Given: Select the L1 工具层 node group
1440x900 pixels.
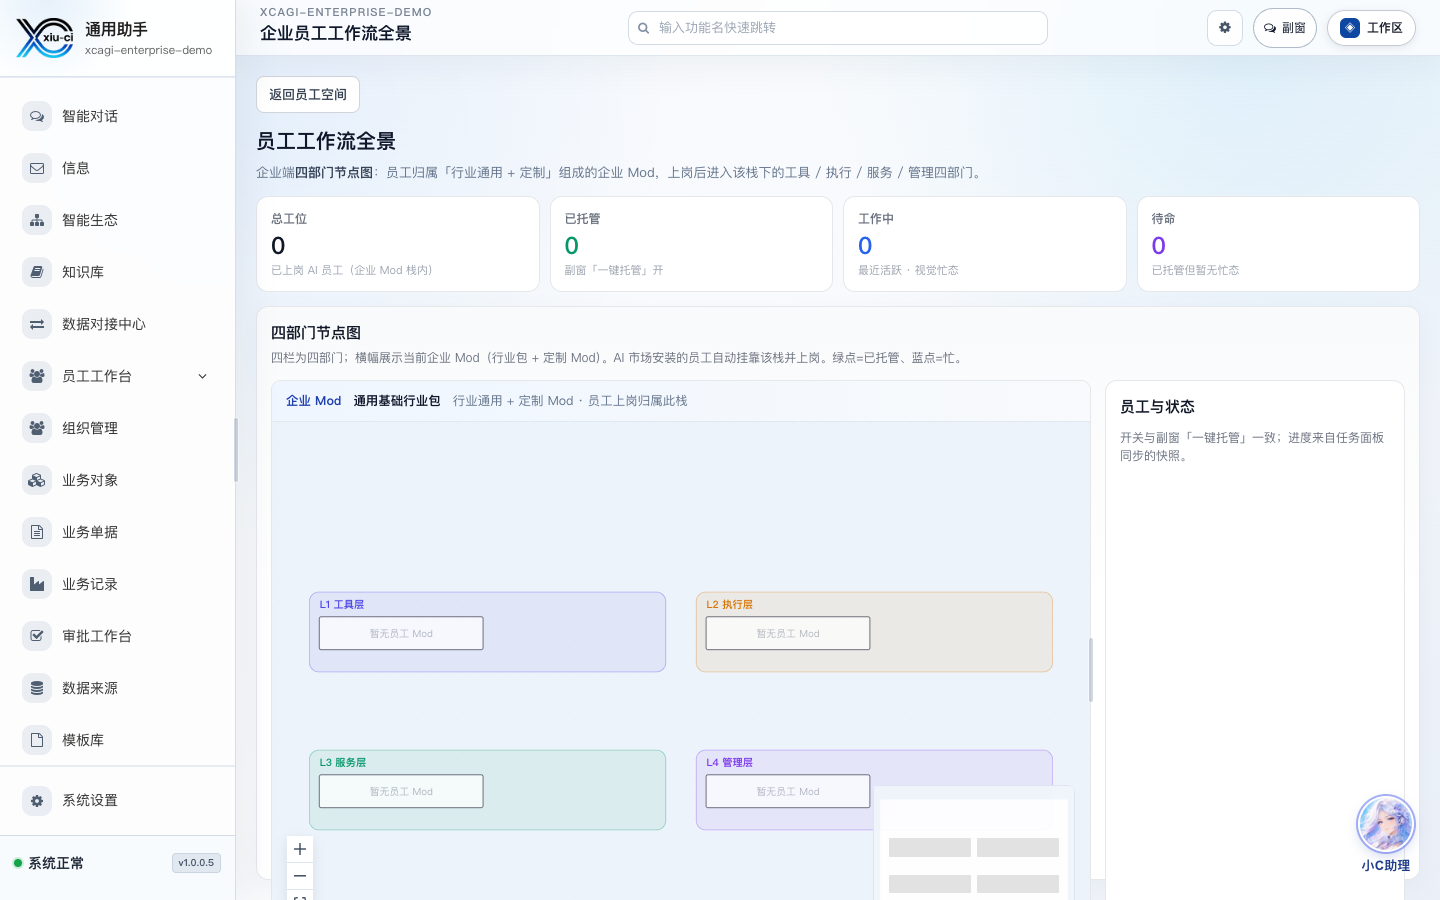Looking at the screenshot, I should [x=488, y=632].
